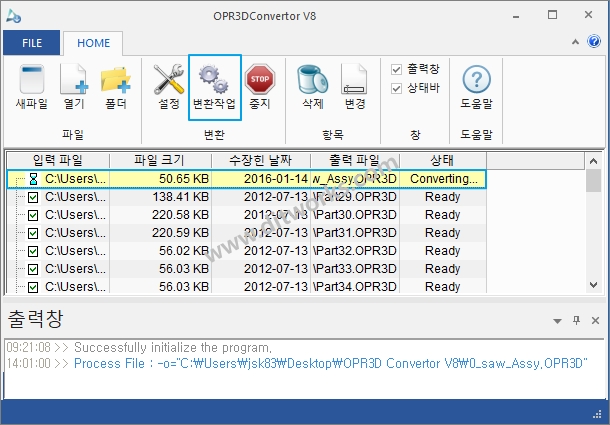Click the app logo in title bar
Viewport: 610px width, 425px height.
pos(13,16)
